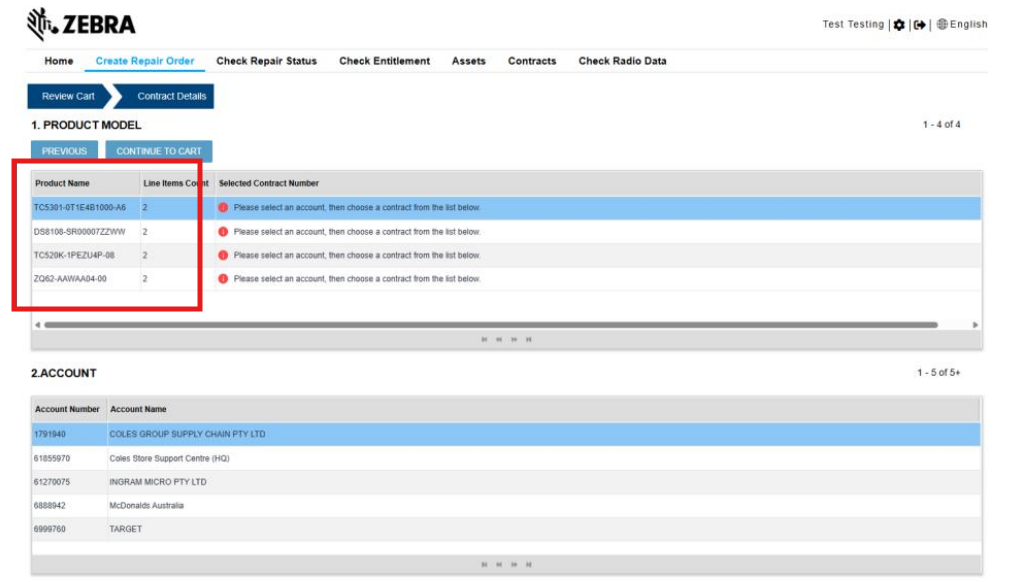Click left arrow of horizontal scrollbar
This screenshot has width=1013, height=582.
[x=37, y=325]
